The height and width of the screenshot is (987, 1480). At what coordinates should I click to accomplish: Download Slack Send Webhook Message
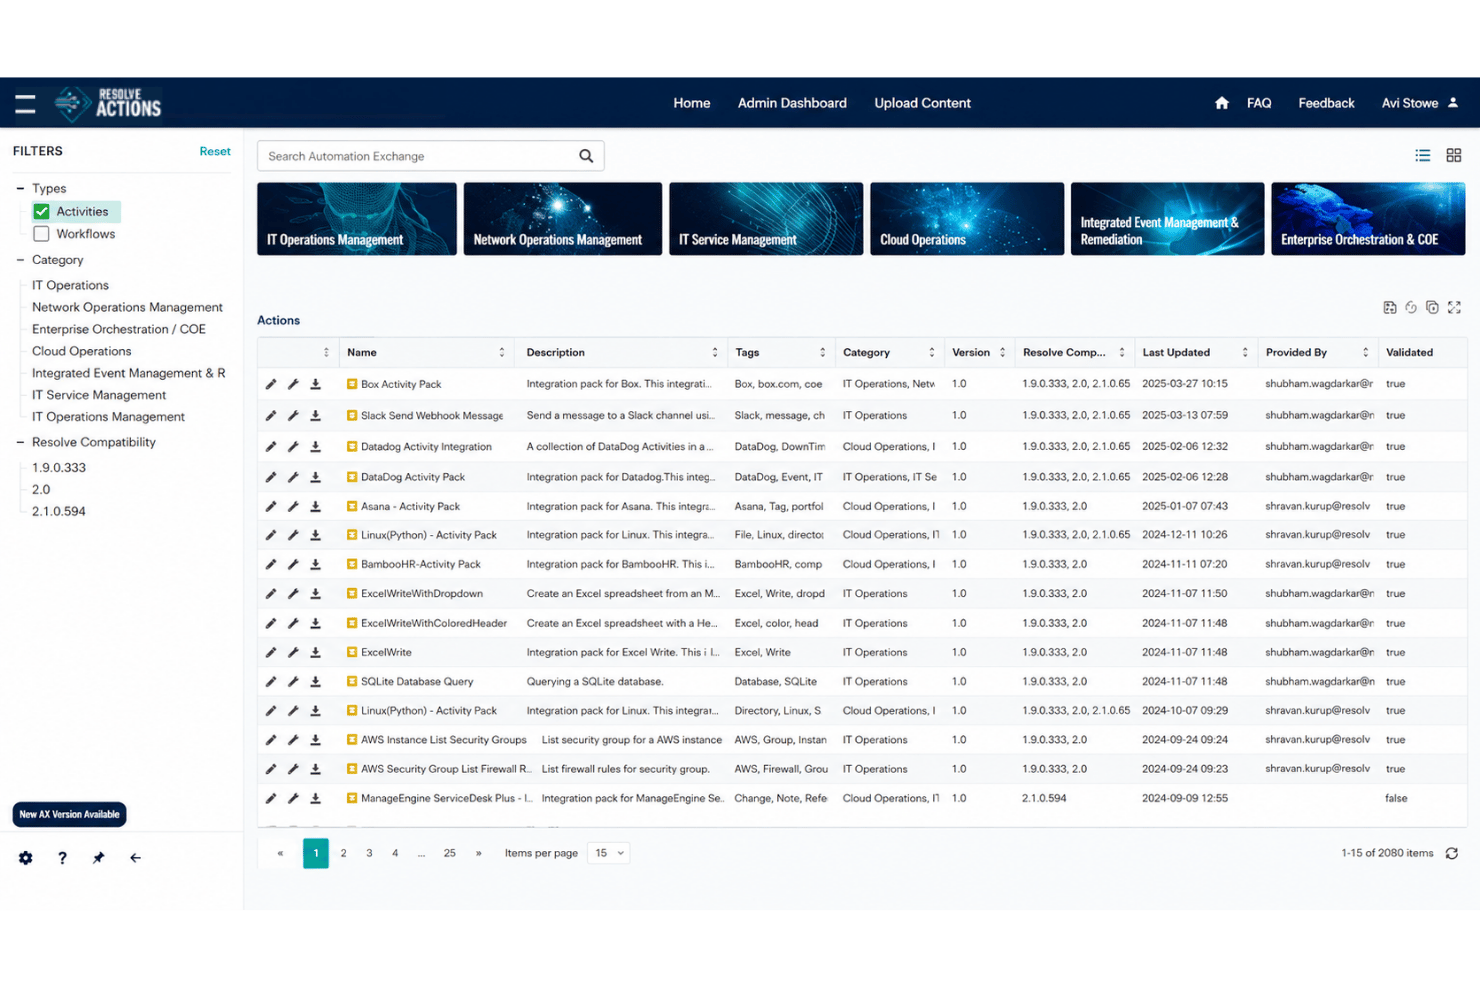315,416
